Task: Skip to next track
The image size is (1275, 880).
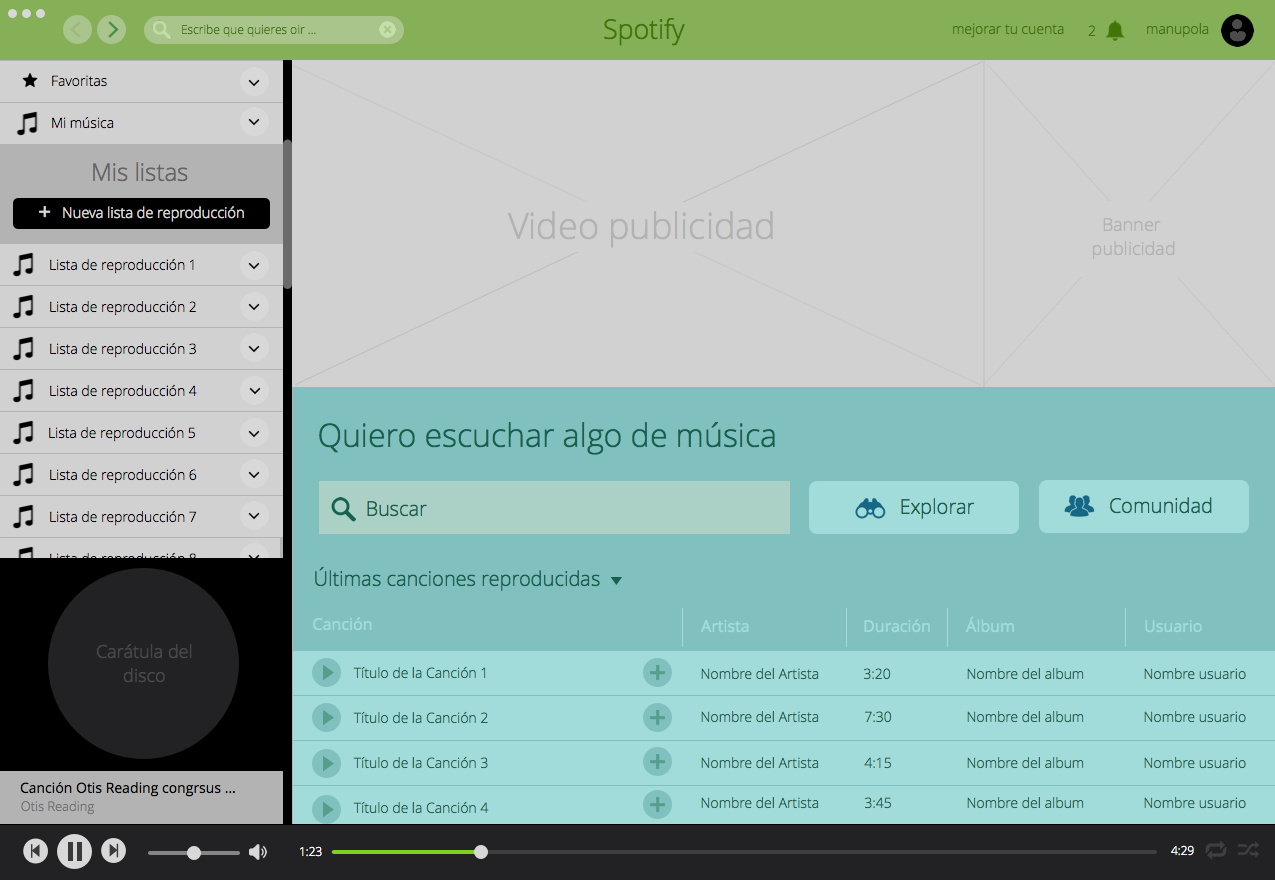Action: coord(114,851)
